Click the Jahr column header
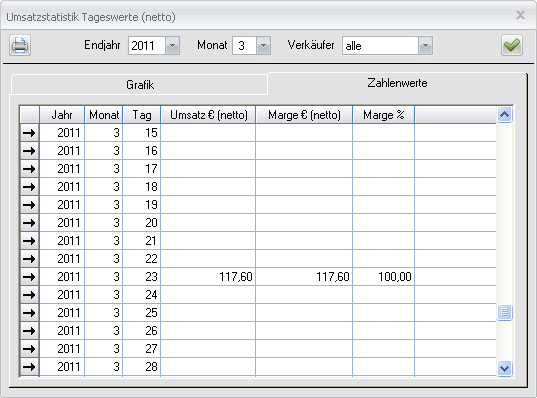Screen dimensions: 537x398 [x=62, y=115]
